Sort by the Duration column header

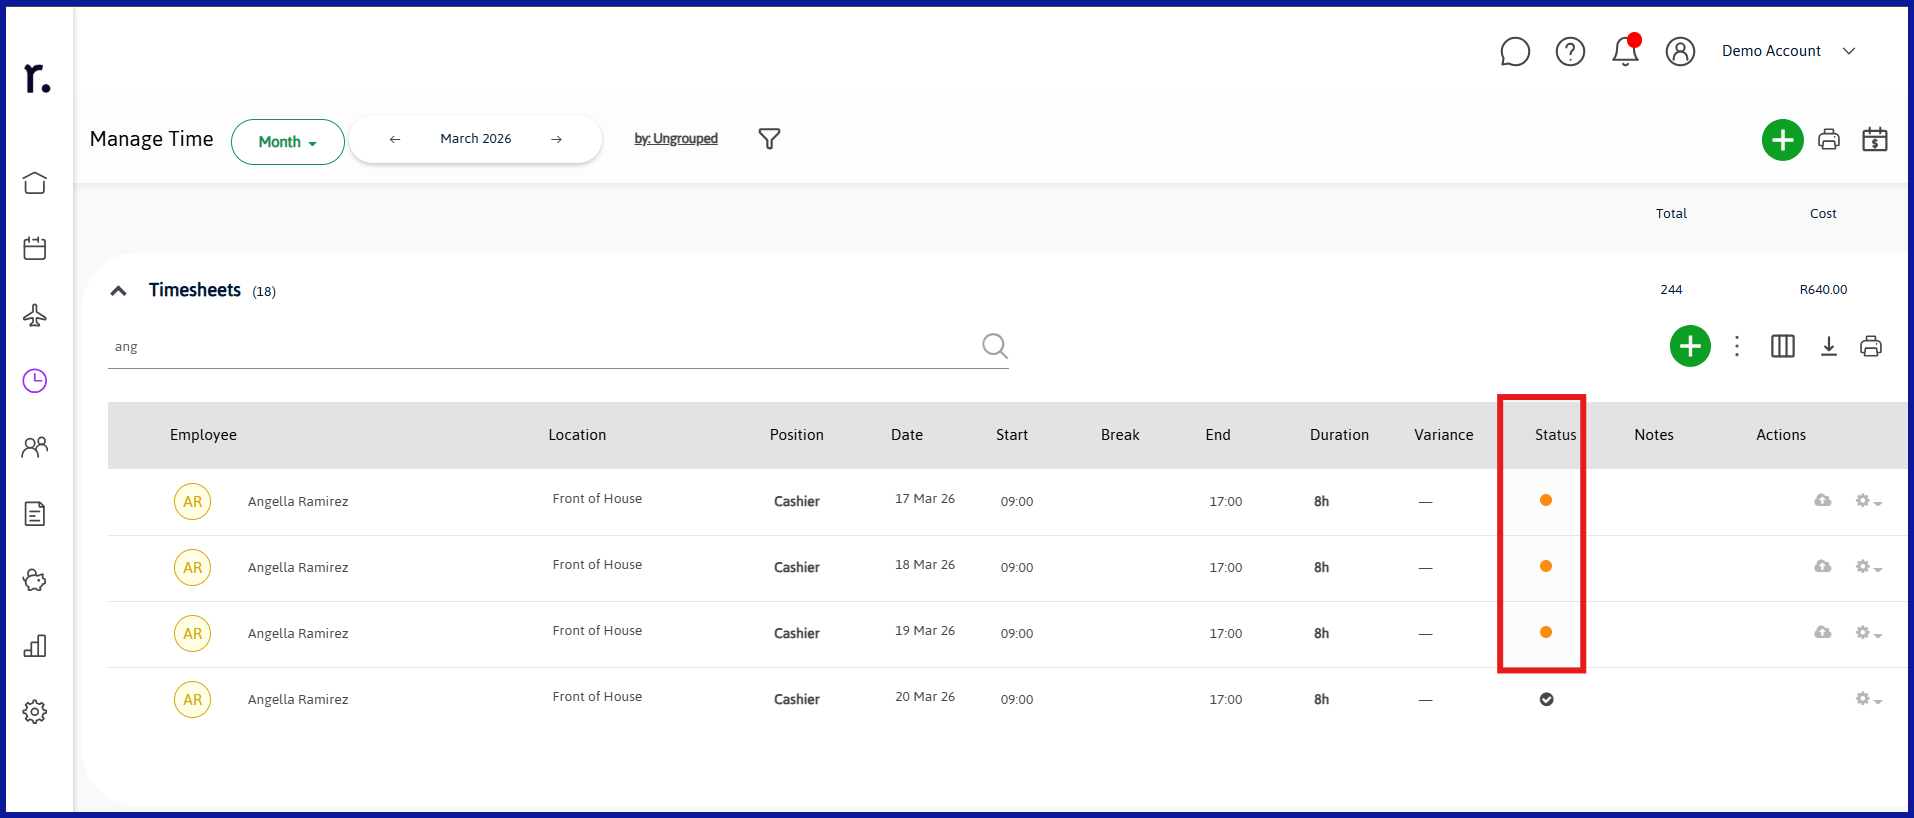(x=1339, y=435)
